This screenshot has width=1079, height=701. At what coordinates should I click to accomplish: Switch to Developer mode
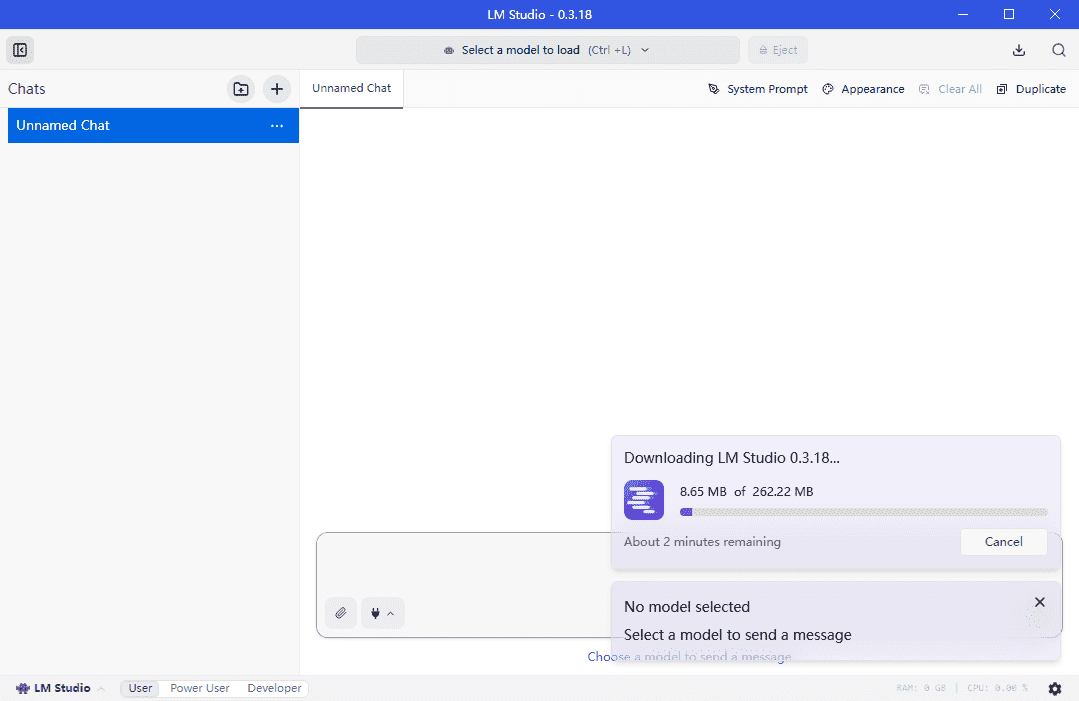click(274, 688)
